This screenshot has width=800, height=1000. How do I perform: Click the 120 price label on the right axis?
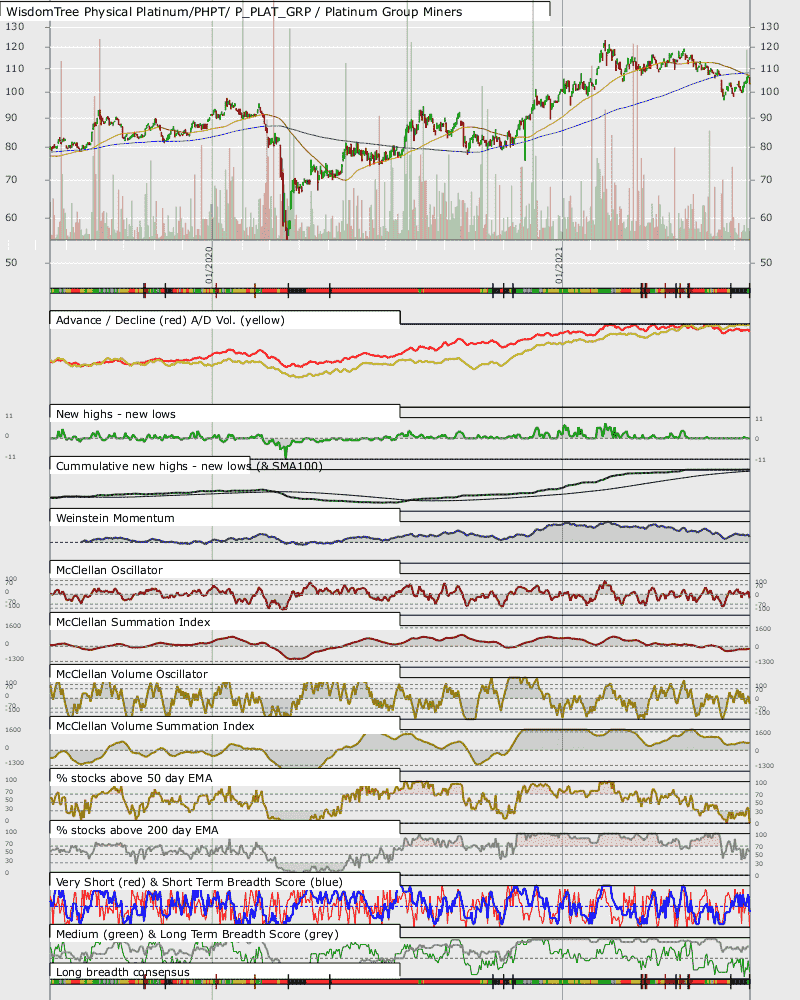[x=769, y=47]
